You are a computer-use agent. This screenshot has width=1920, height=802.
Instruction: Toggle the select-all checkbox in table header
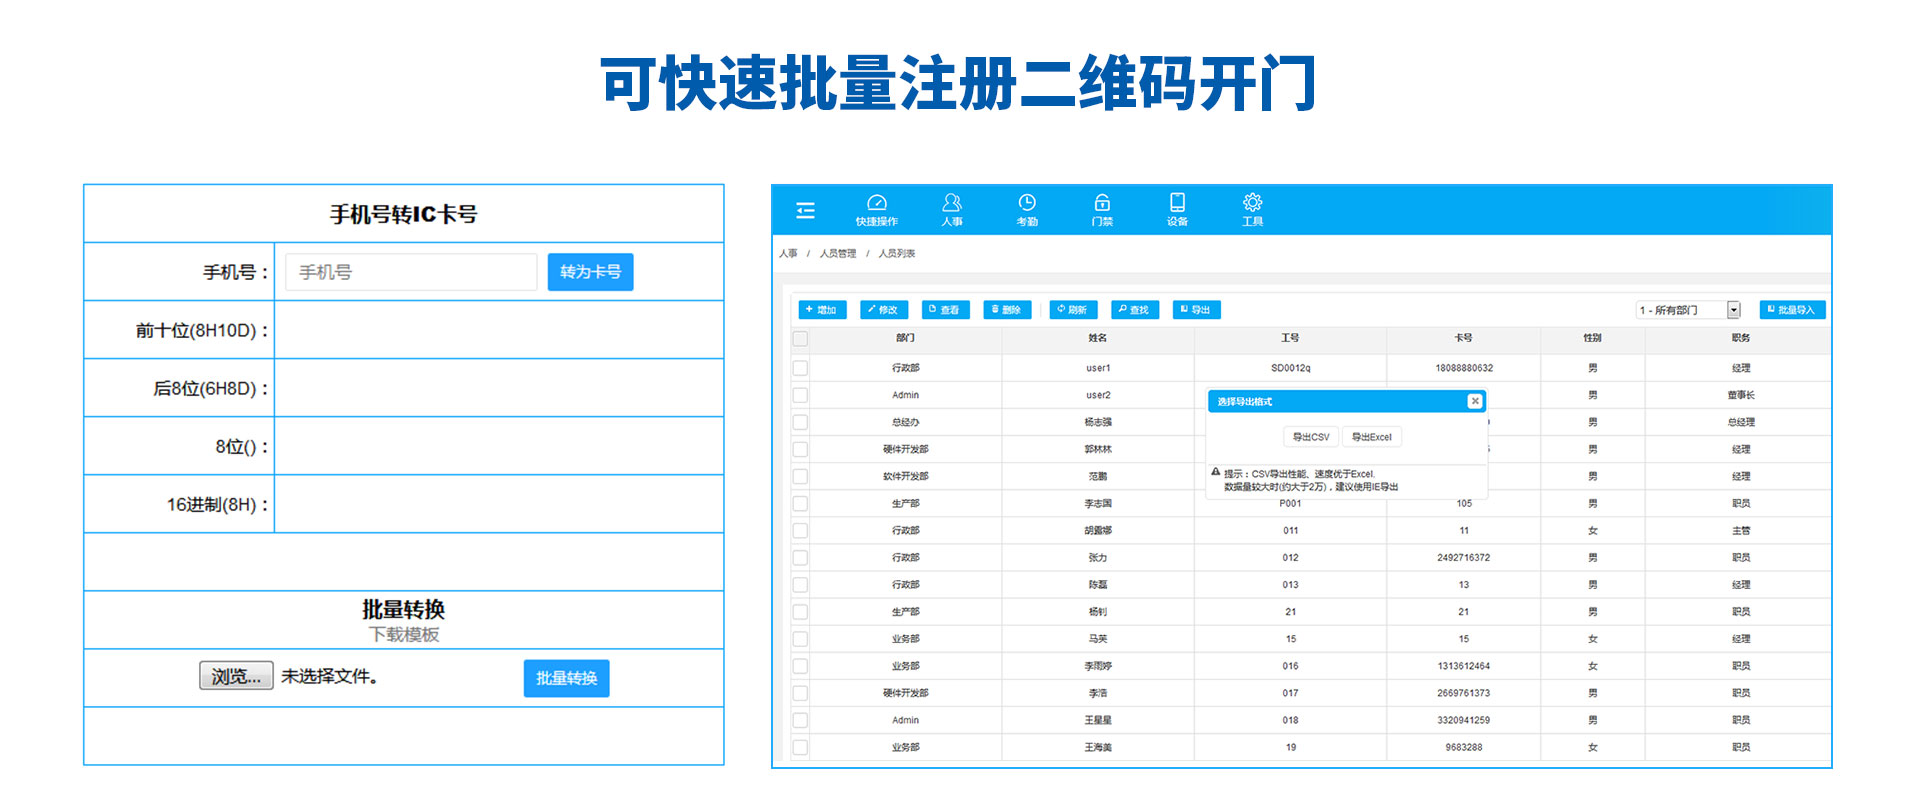pyautogui.click(x=800, y=339)
